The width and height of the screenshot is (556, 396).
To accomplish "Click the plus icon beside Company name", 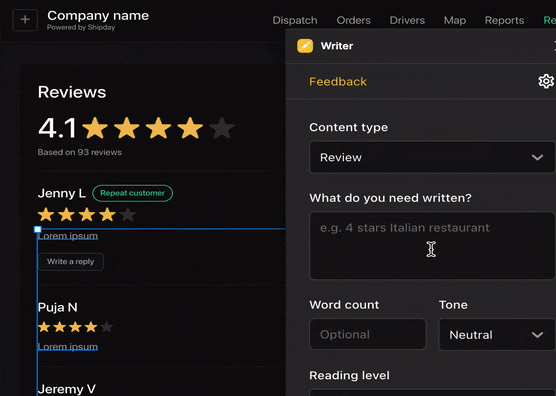I will (x=25, y=20).
